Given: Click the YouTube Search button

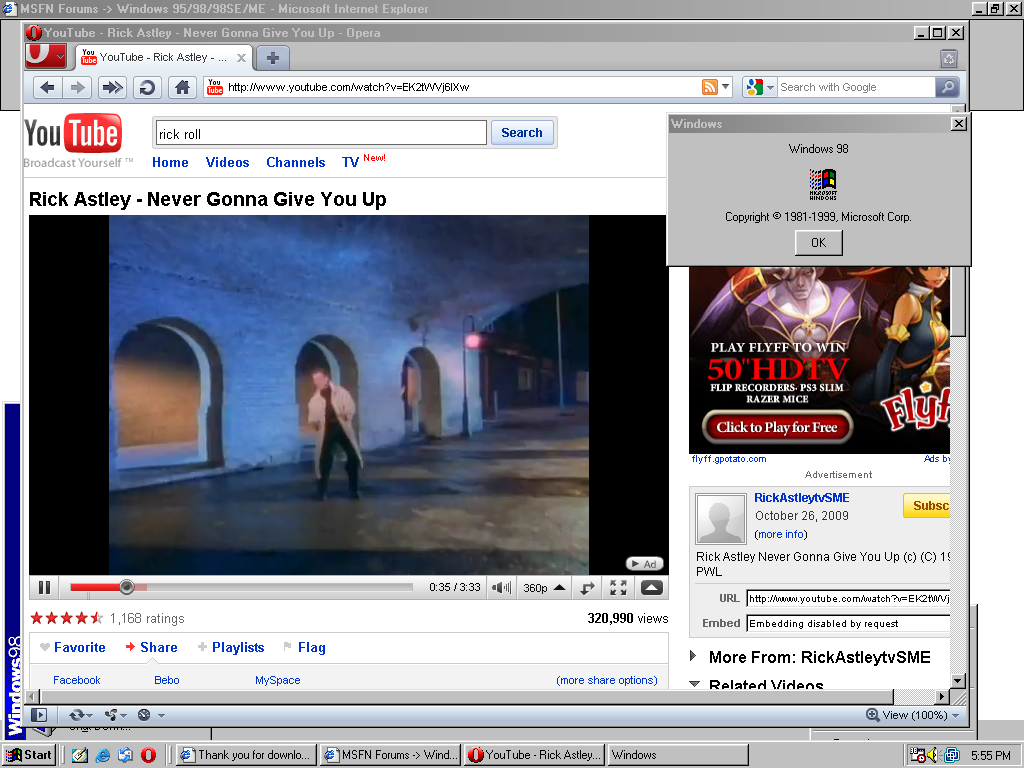Looking at the screenshot, I should (x=522, y=133).
